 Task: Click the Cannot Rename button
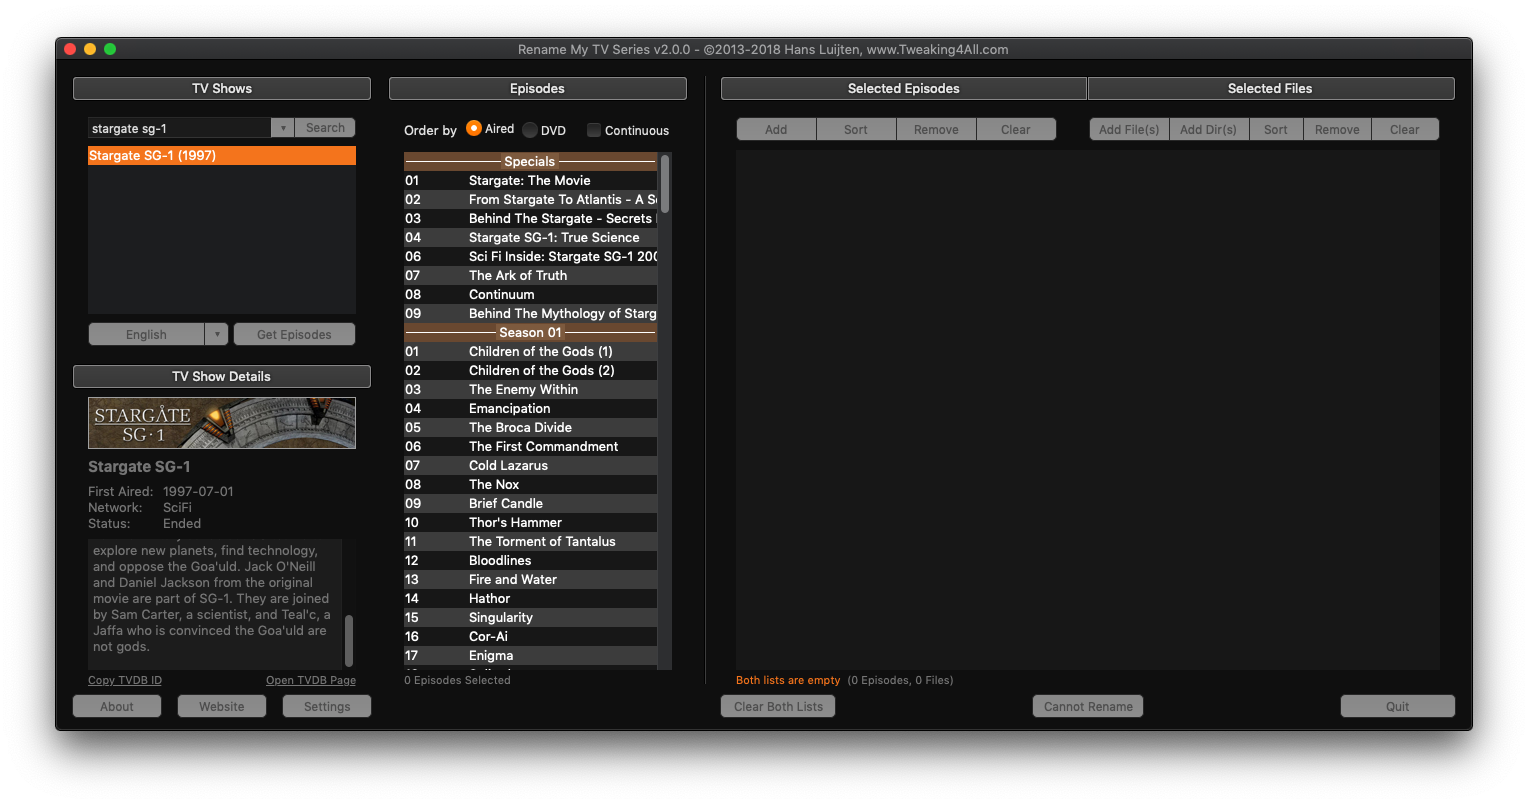[1088, 706]
